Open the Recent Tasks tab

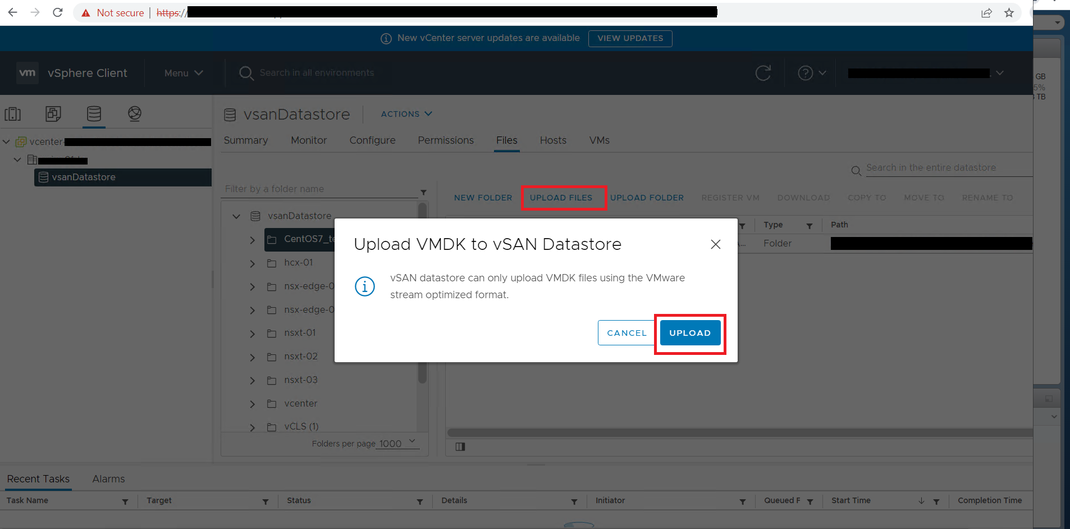(x=38, y=479)
